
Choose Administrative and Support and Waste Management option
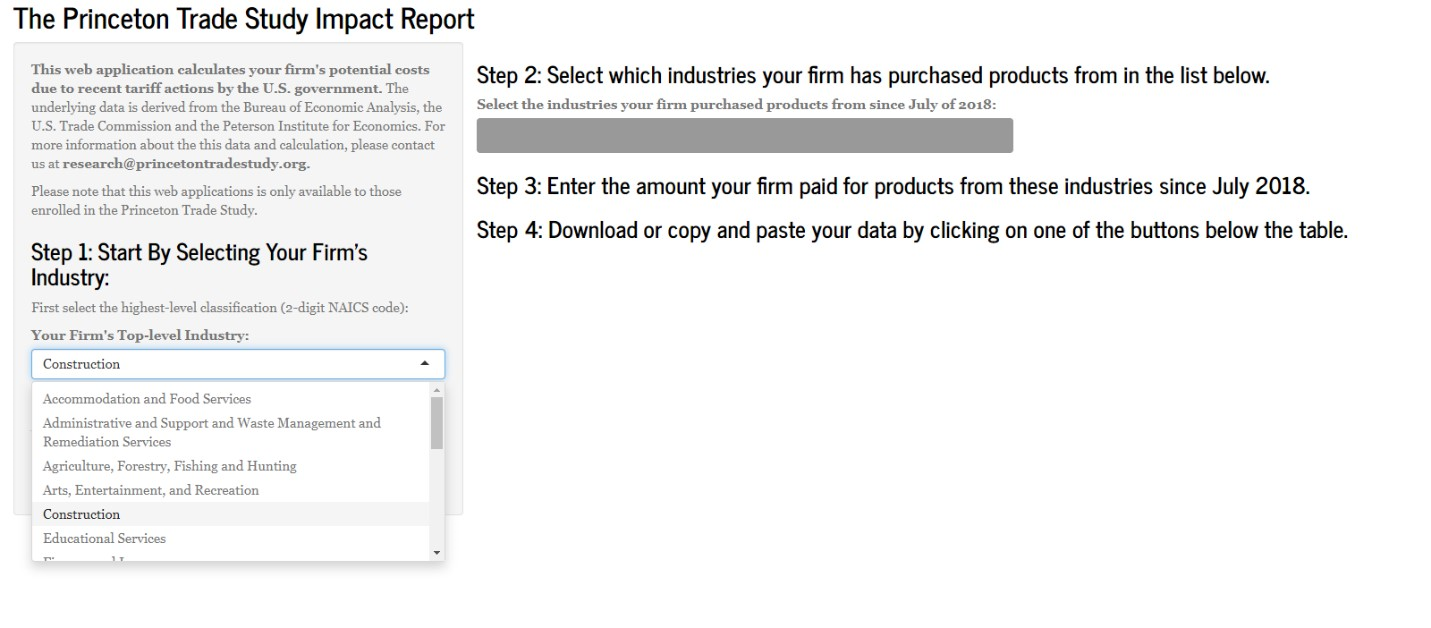[x=231, y=432]
